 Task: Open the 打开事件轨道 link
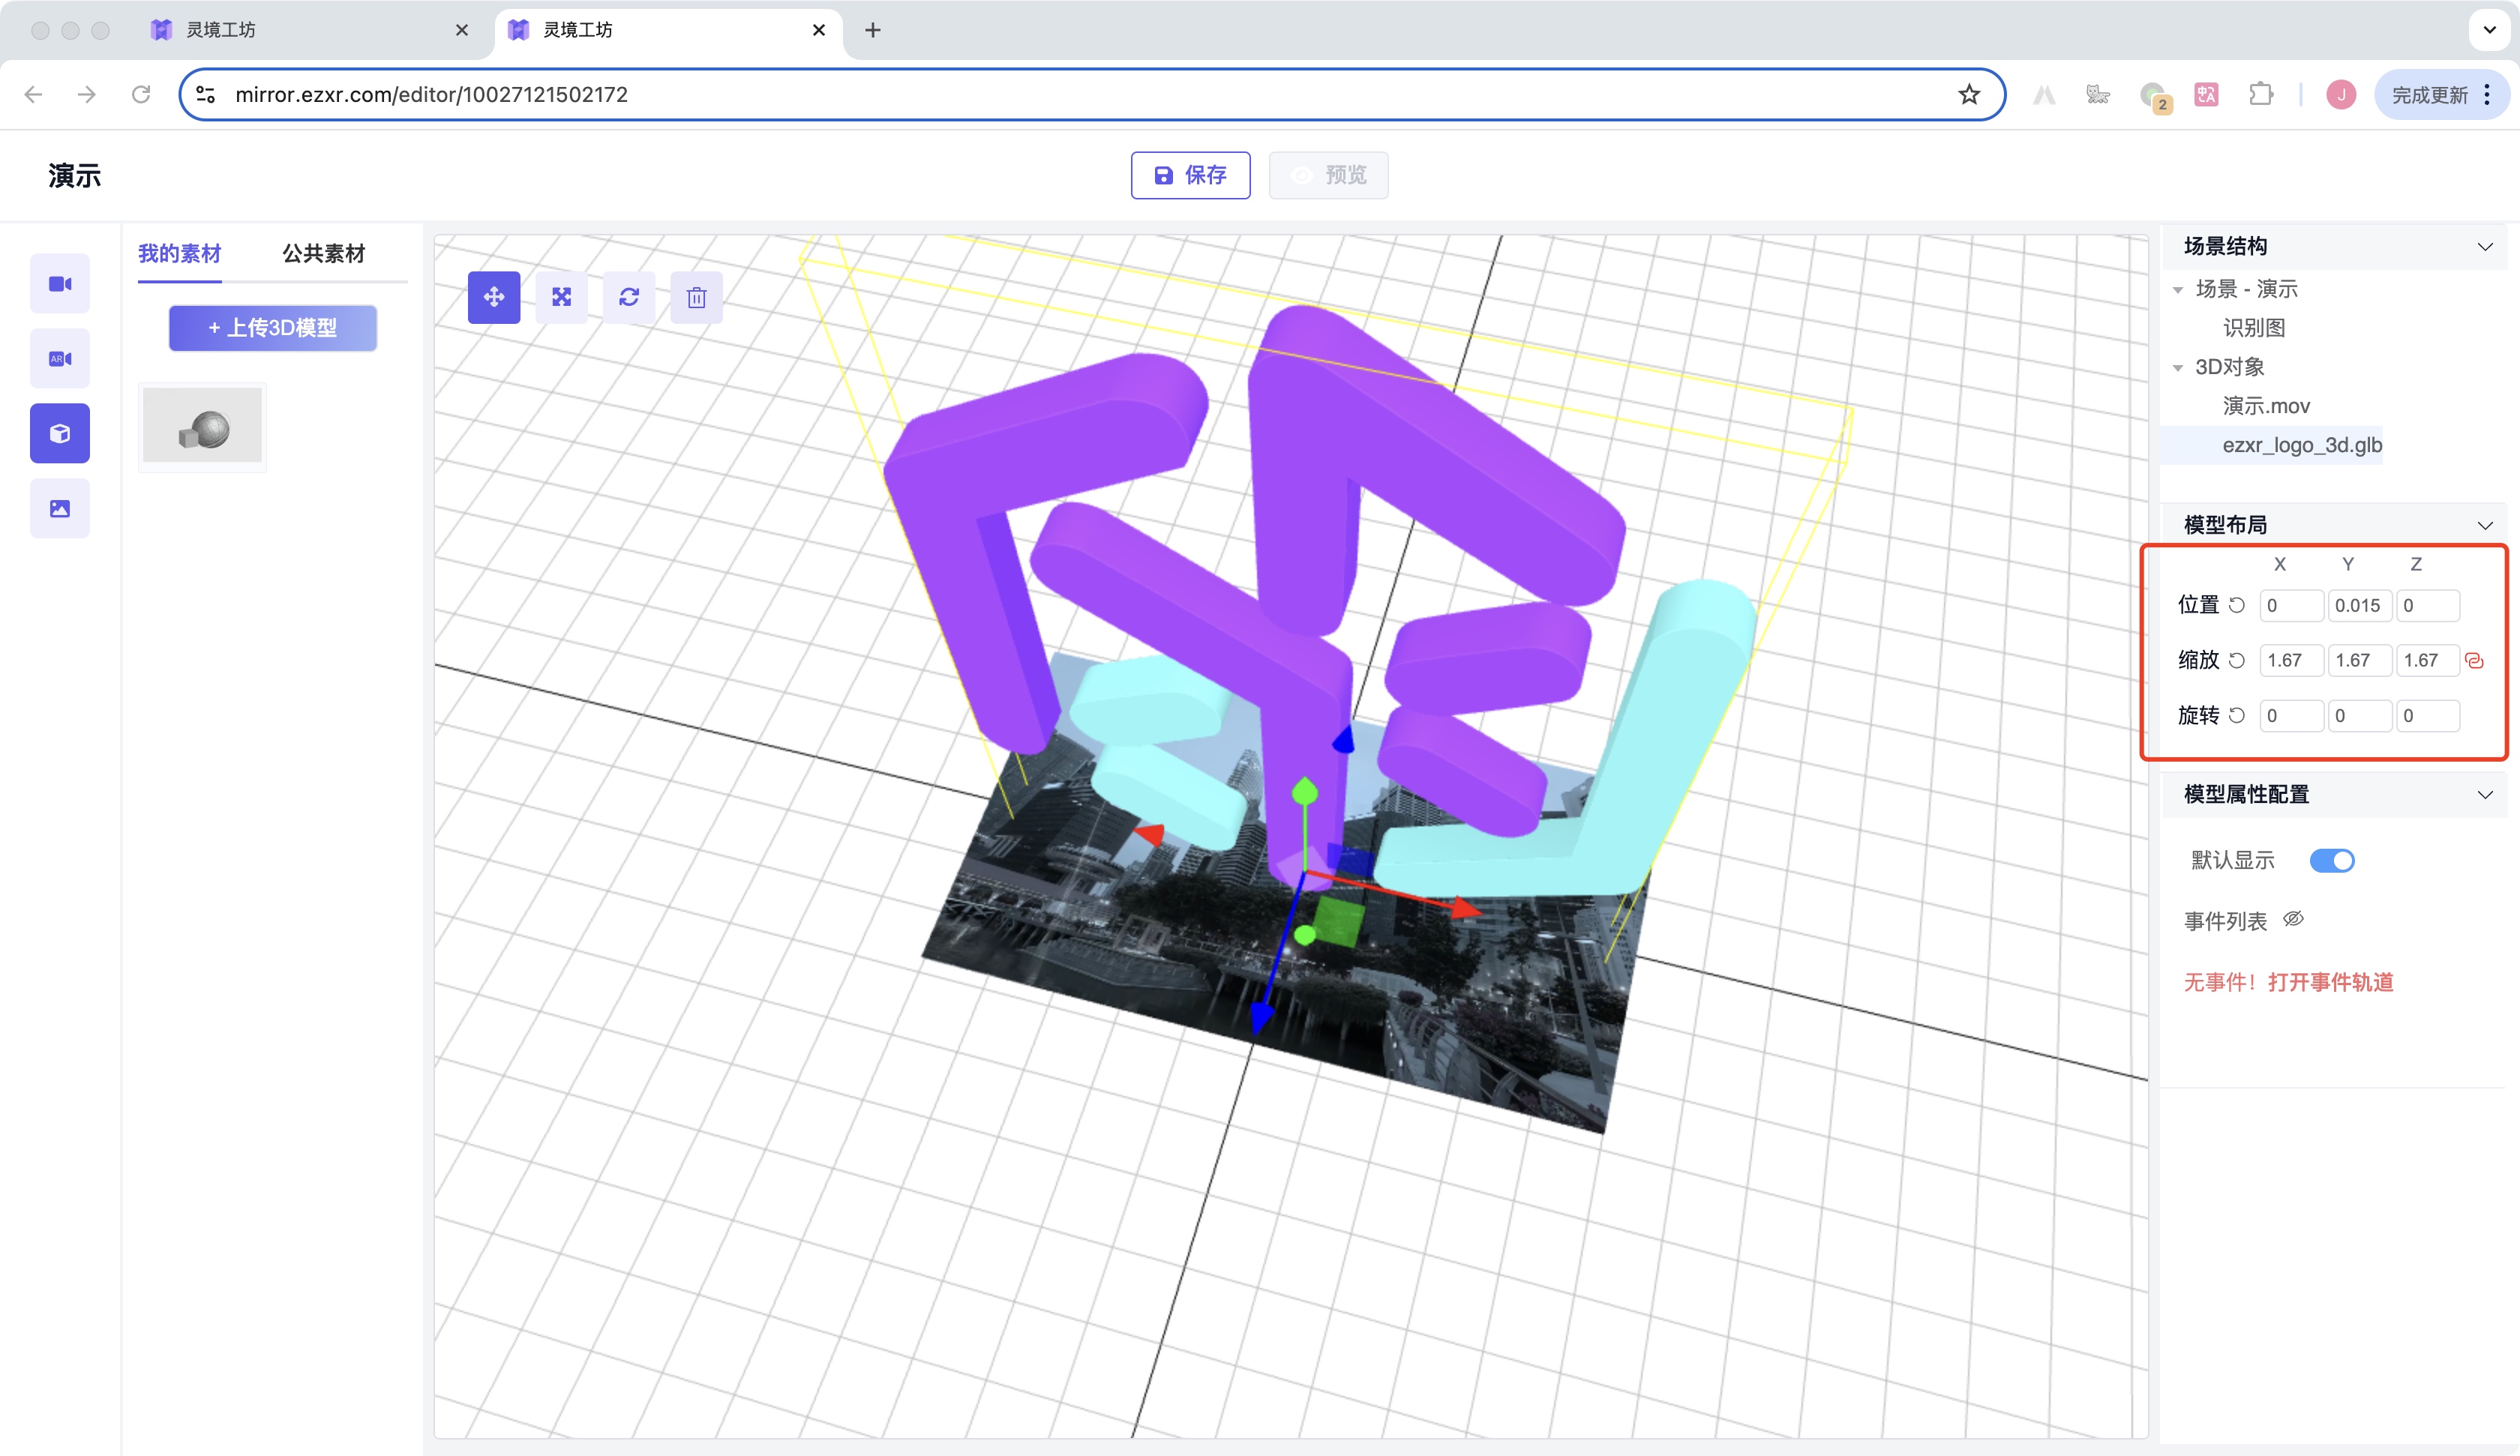coord(2331,982)
